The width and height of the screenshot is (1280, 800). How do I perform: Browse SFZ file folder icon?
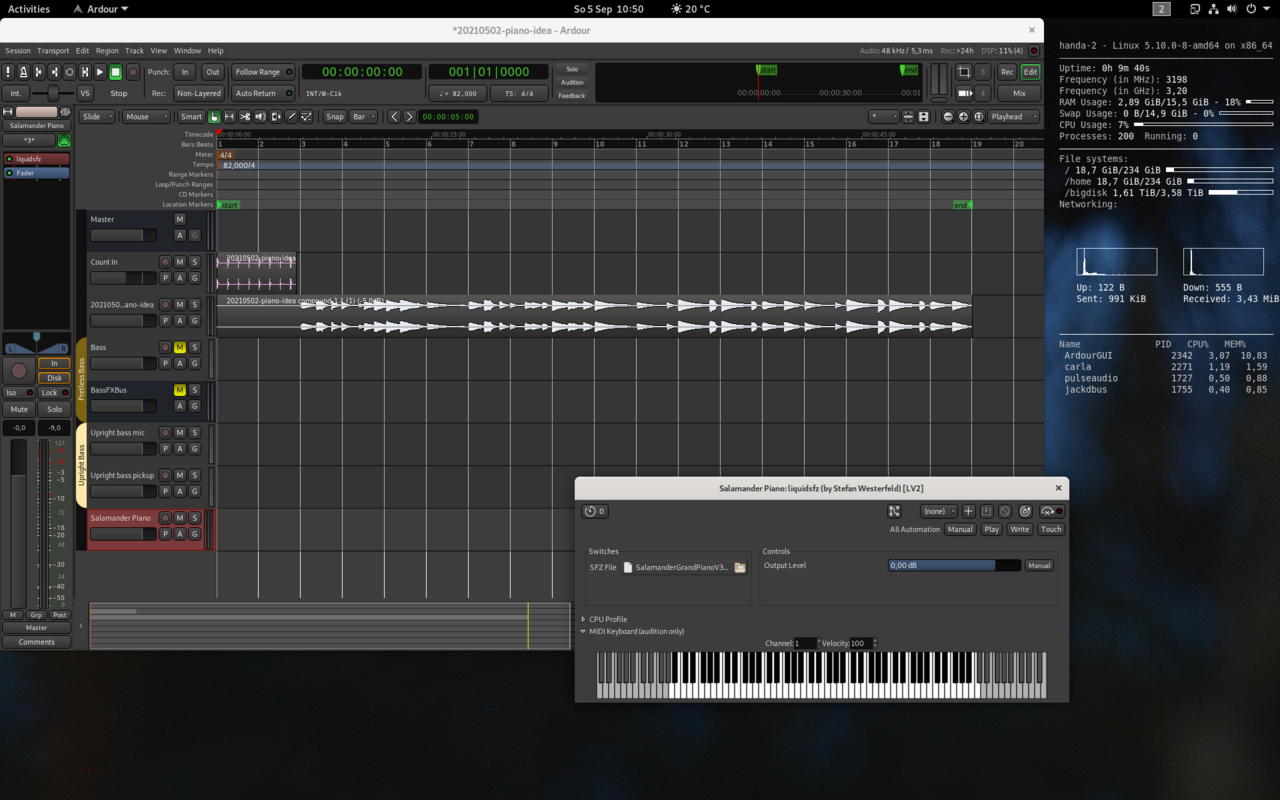click(x=740, y=567)
